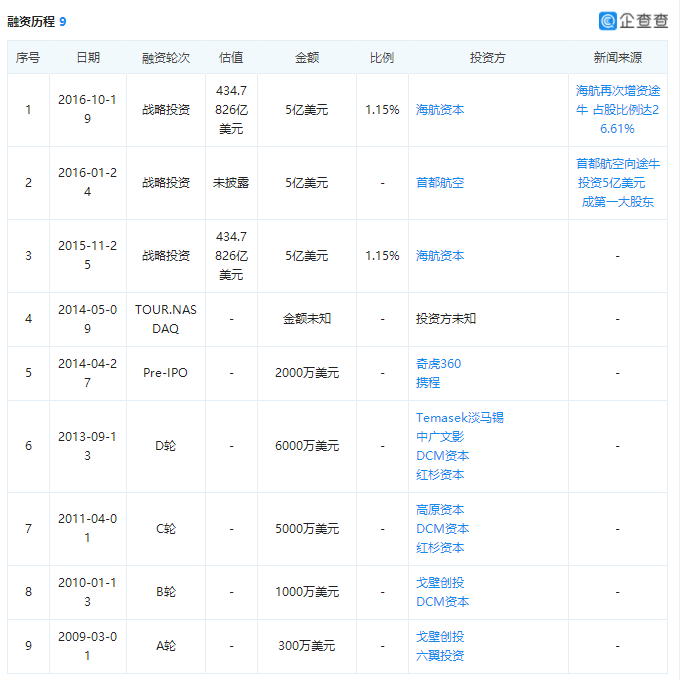
Task: Open 红杉资本 link in C轮 row
Action: pyautogui.click(x=440, y=548)
